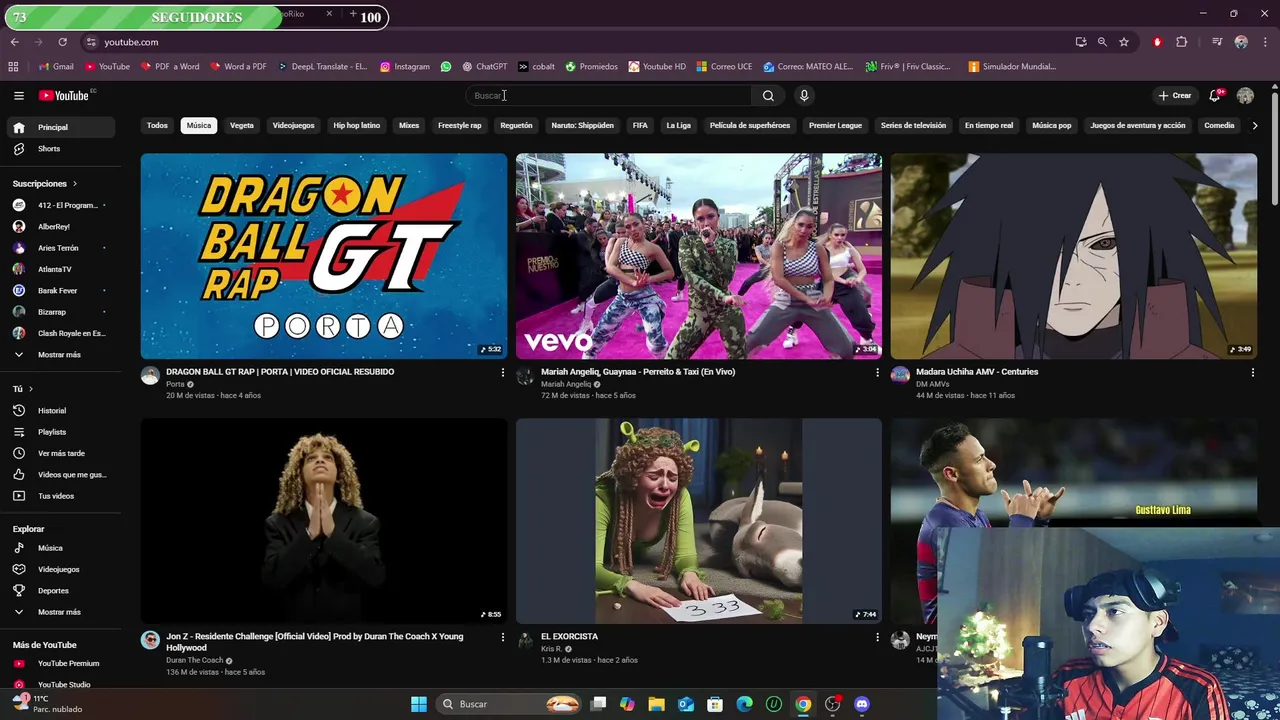Open options for Madara Uchiha AMV video

pyautogui.click(x=1252, y=372)
